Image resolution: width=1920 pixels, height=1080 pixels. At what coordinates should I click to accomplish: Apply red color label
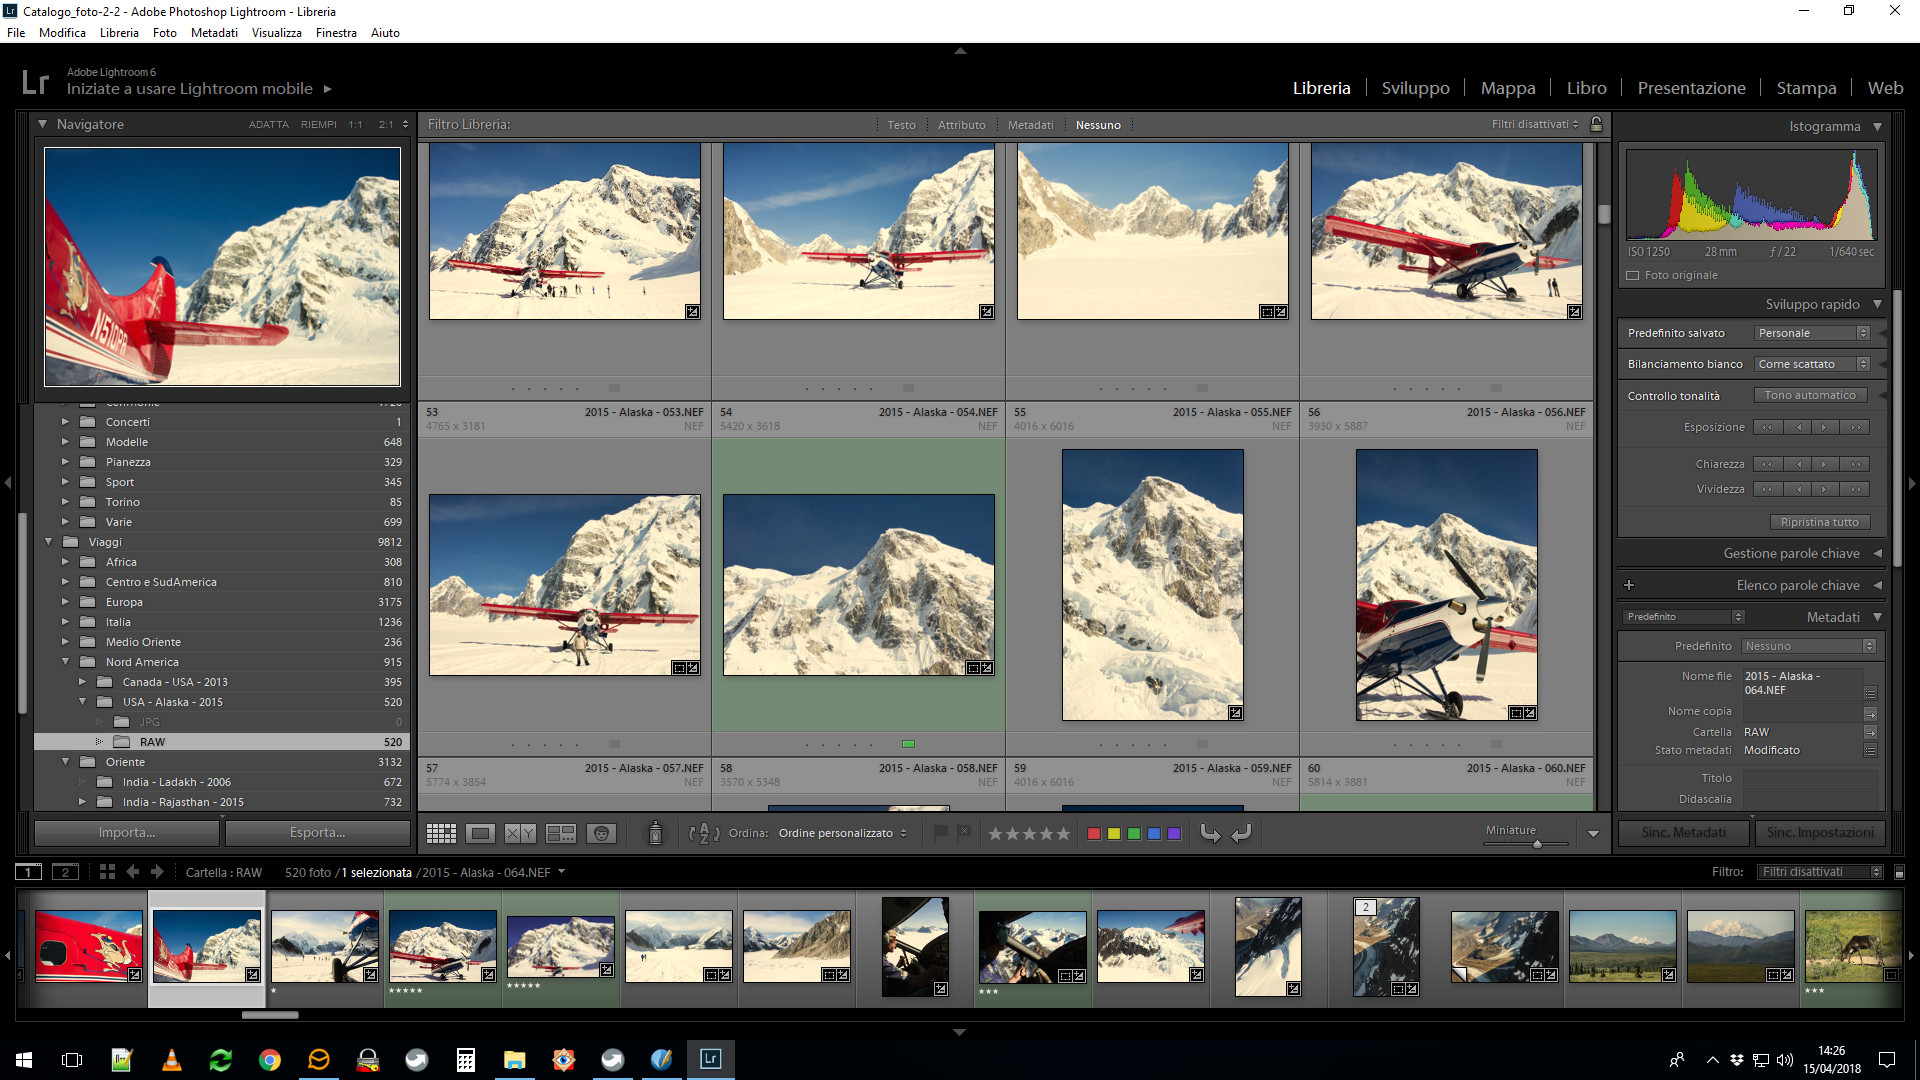point(1094,833)
